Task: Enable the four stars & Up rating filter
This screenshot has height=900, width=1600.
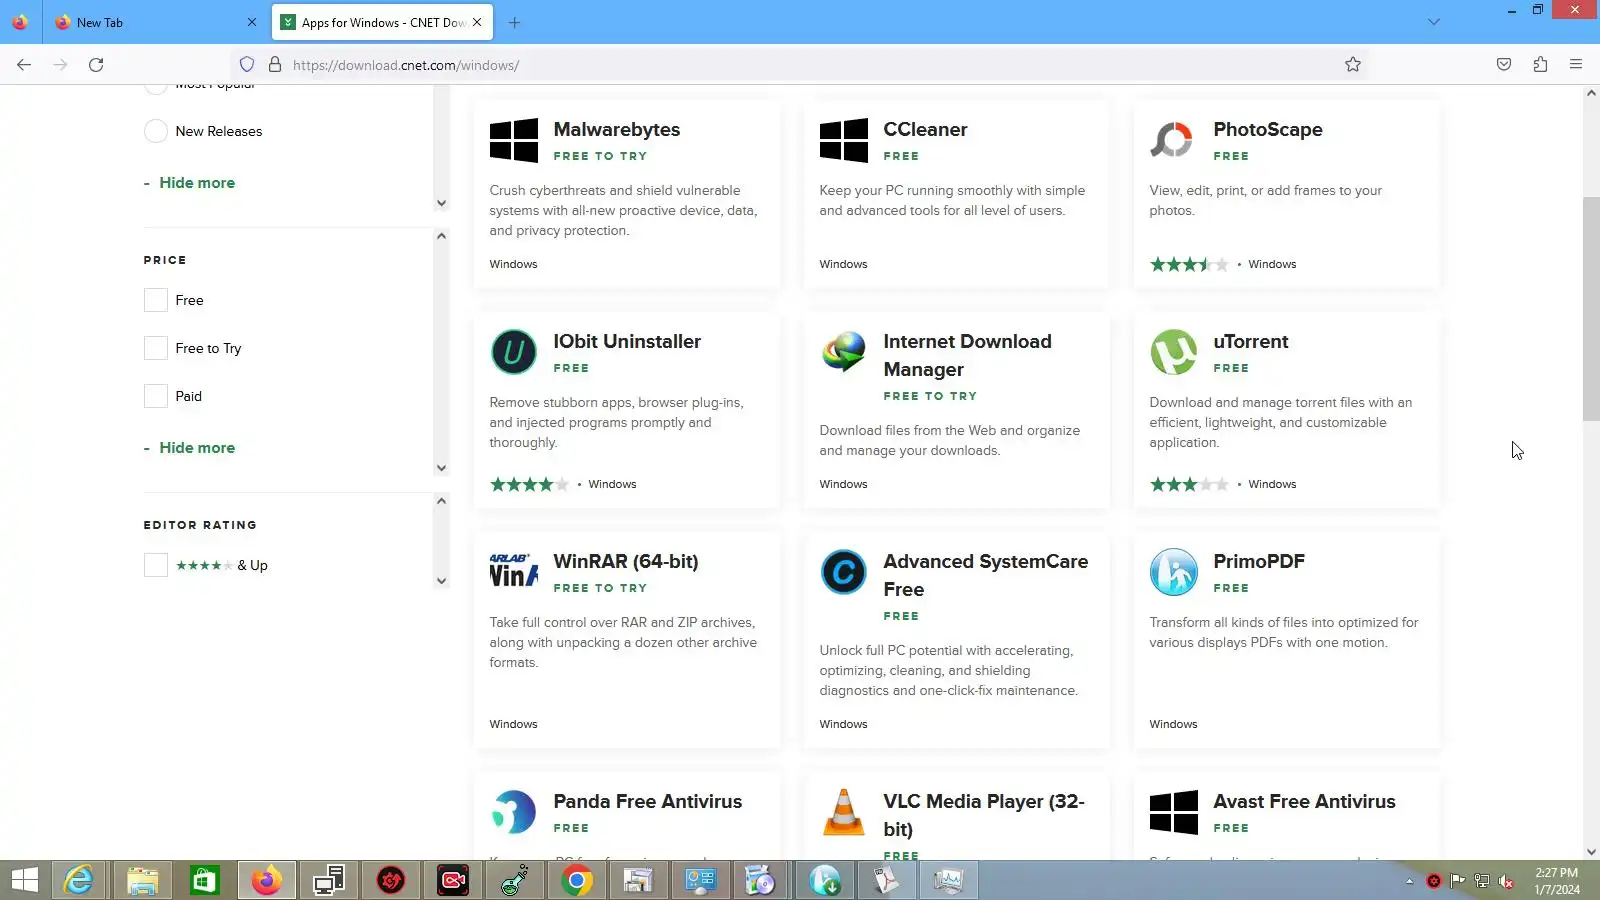Action: coord(156,565)
